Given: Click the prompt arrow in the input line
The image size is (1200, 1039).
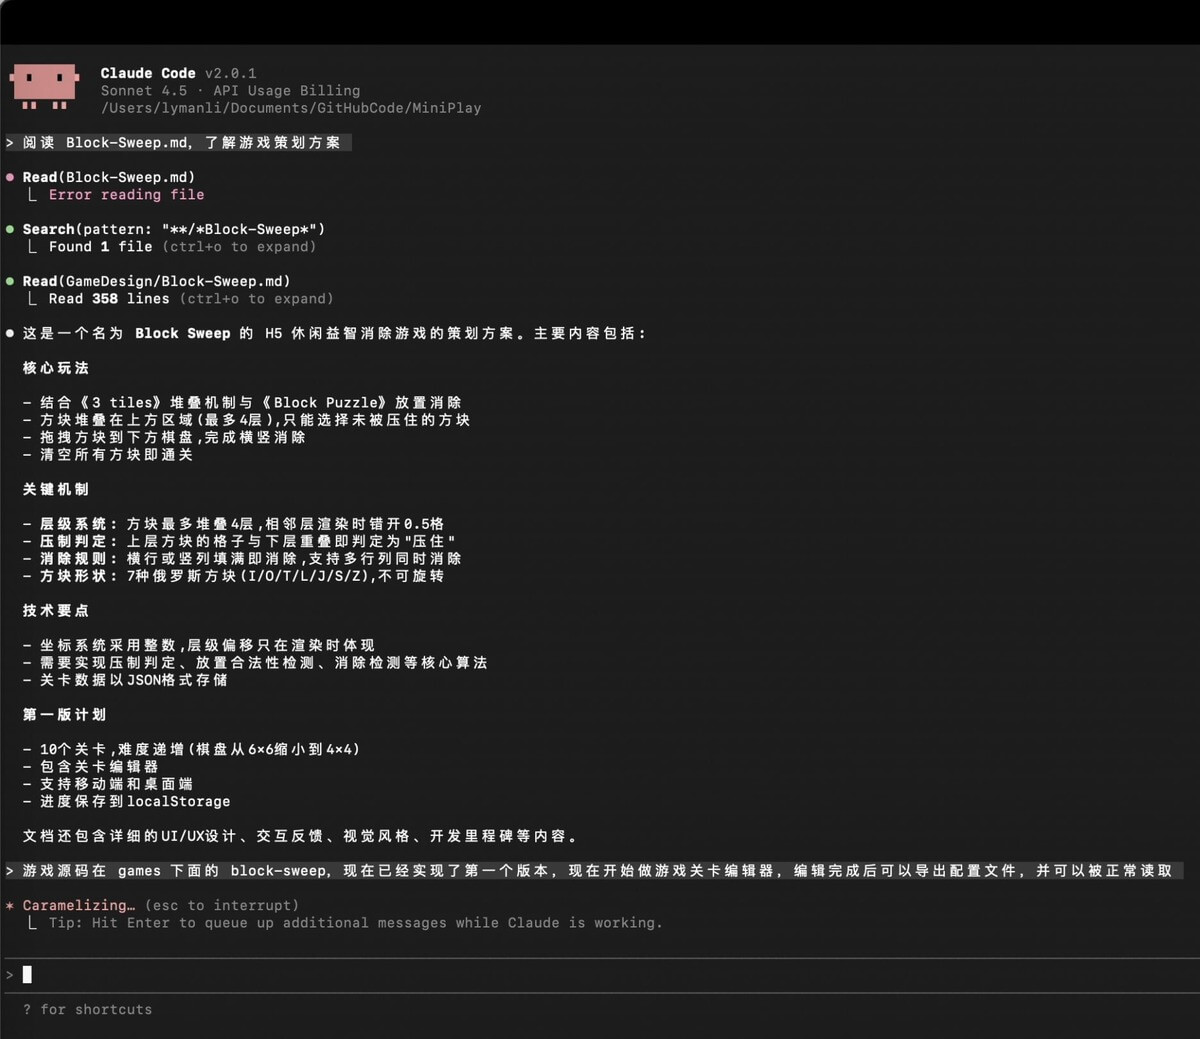Looking at the screenshot, I should point(10,974).
